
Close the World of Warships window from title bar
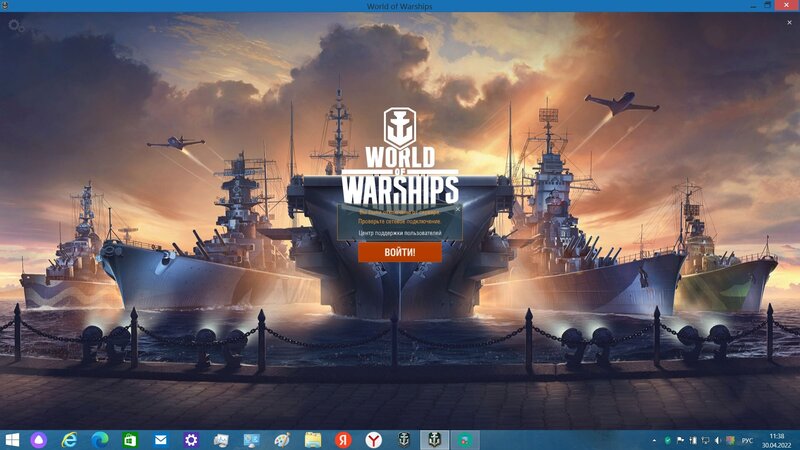(x=787, y=5)
